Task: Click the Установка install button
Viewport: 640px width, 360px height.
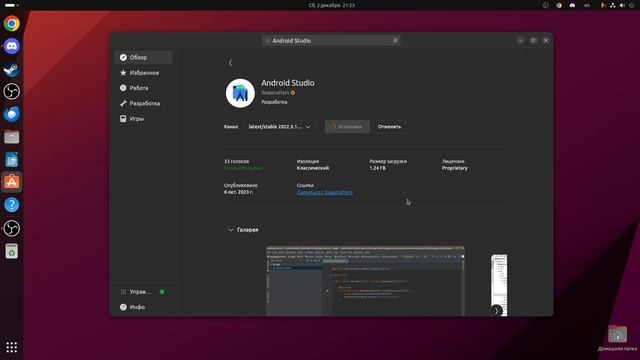Action: click(347, 127)
